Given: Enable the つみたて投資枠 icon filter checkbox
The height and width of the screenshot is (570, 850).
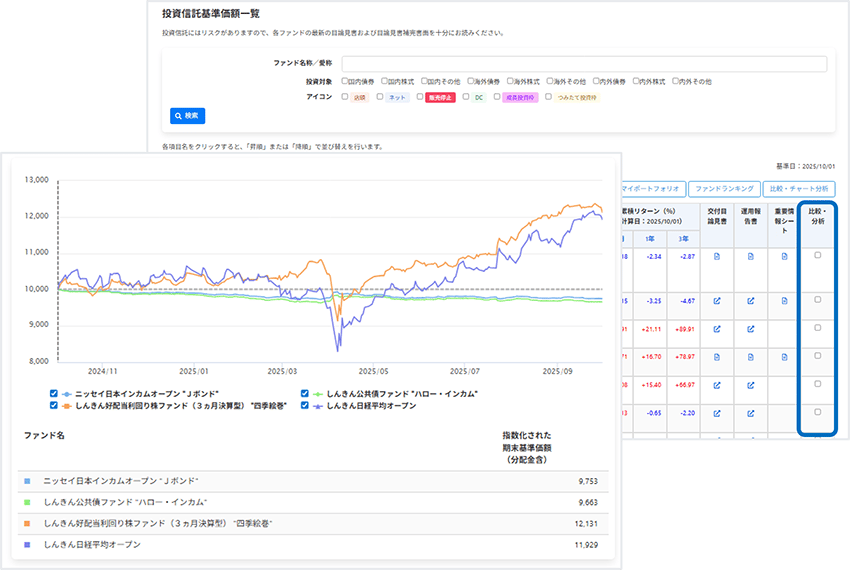Looking at the screenshot, I should pos(549,97).
